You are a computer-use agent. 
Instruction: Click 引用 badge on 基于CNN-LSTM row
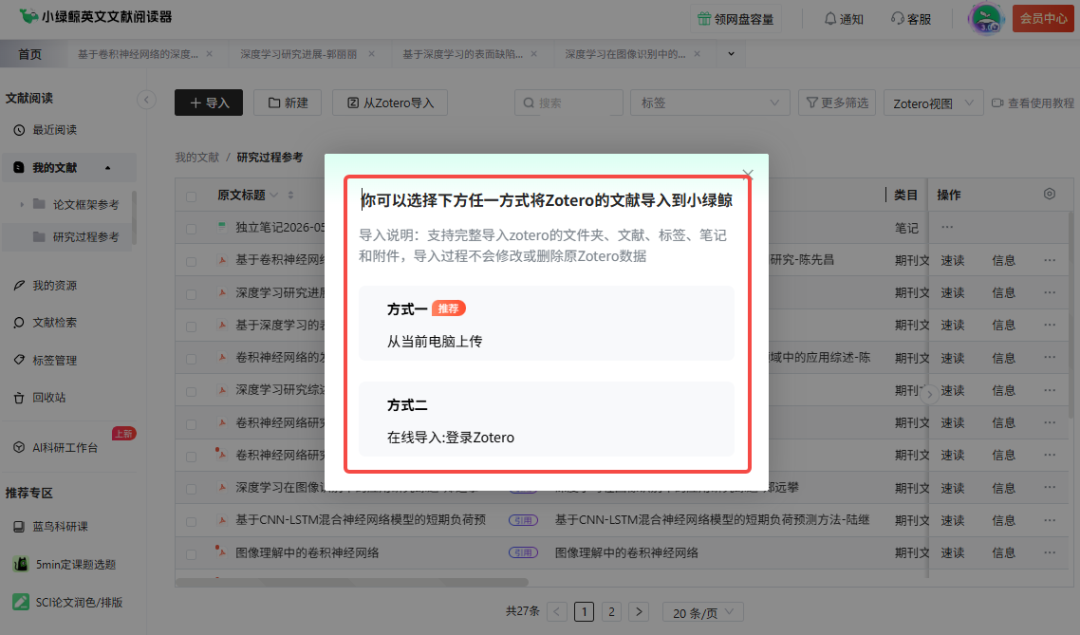523,521
